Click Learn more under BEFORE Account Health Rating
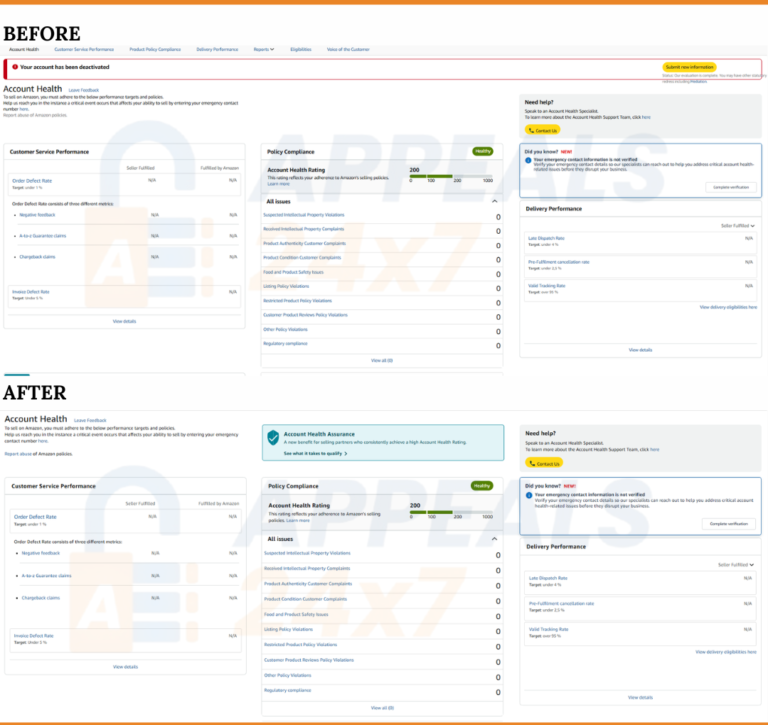This screenshot has width=768, height=725. (278, 184)
